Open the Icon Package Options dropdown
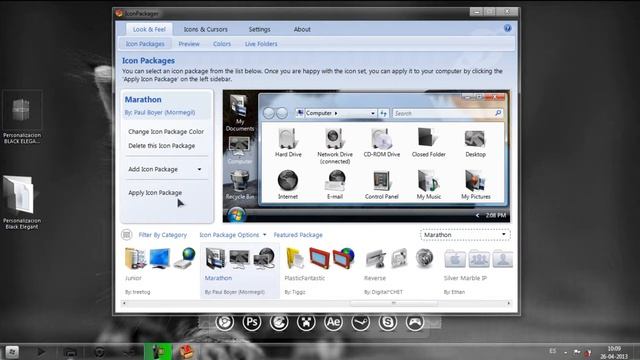Image resolution: width=640 pixels, height=360 pixels. tap(233, 235)
